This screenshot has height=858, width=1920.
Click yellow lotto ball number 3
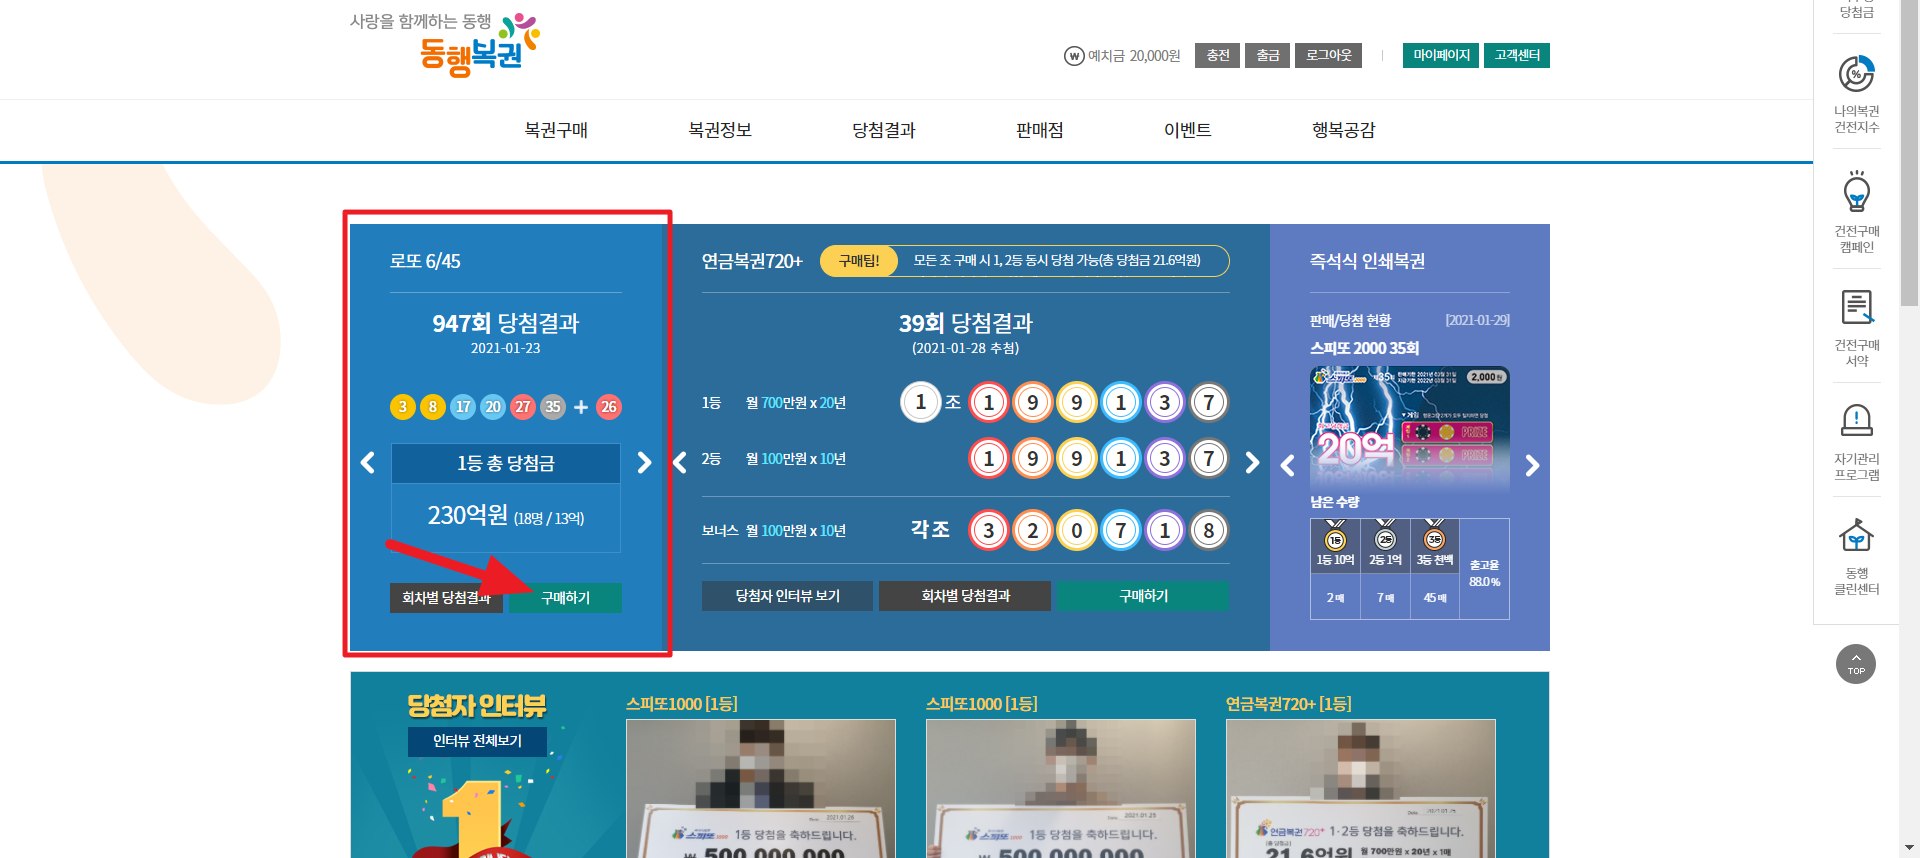pyautogui.click(x=402, y=407)
